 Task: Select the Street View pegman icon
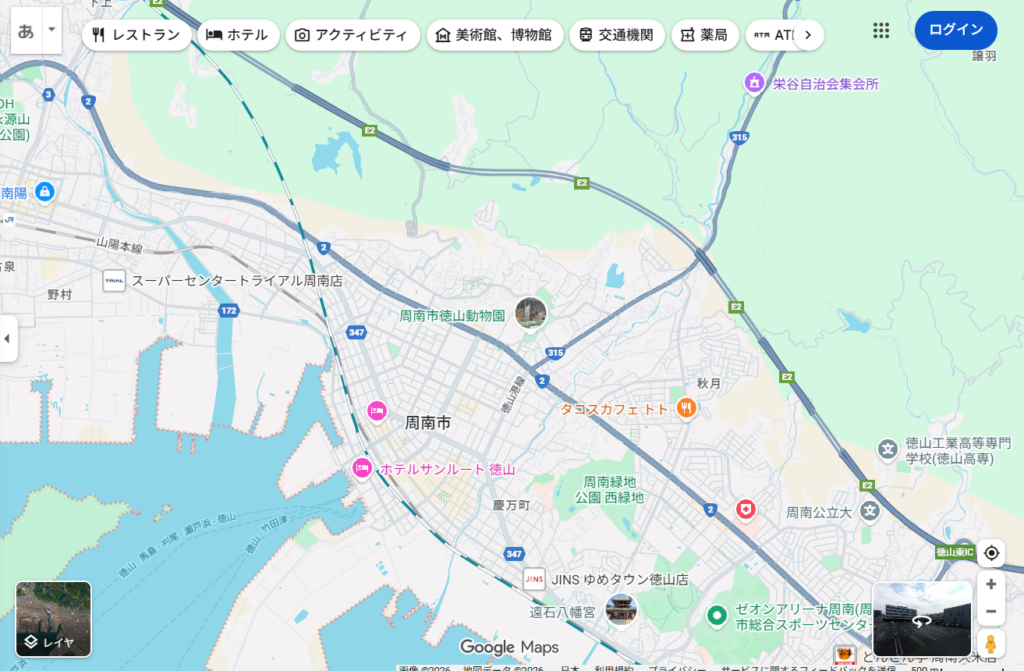(990, 643)
